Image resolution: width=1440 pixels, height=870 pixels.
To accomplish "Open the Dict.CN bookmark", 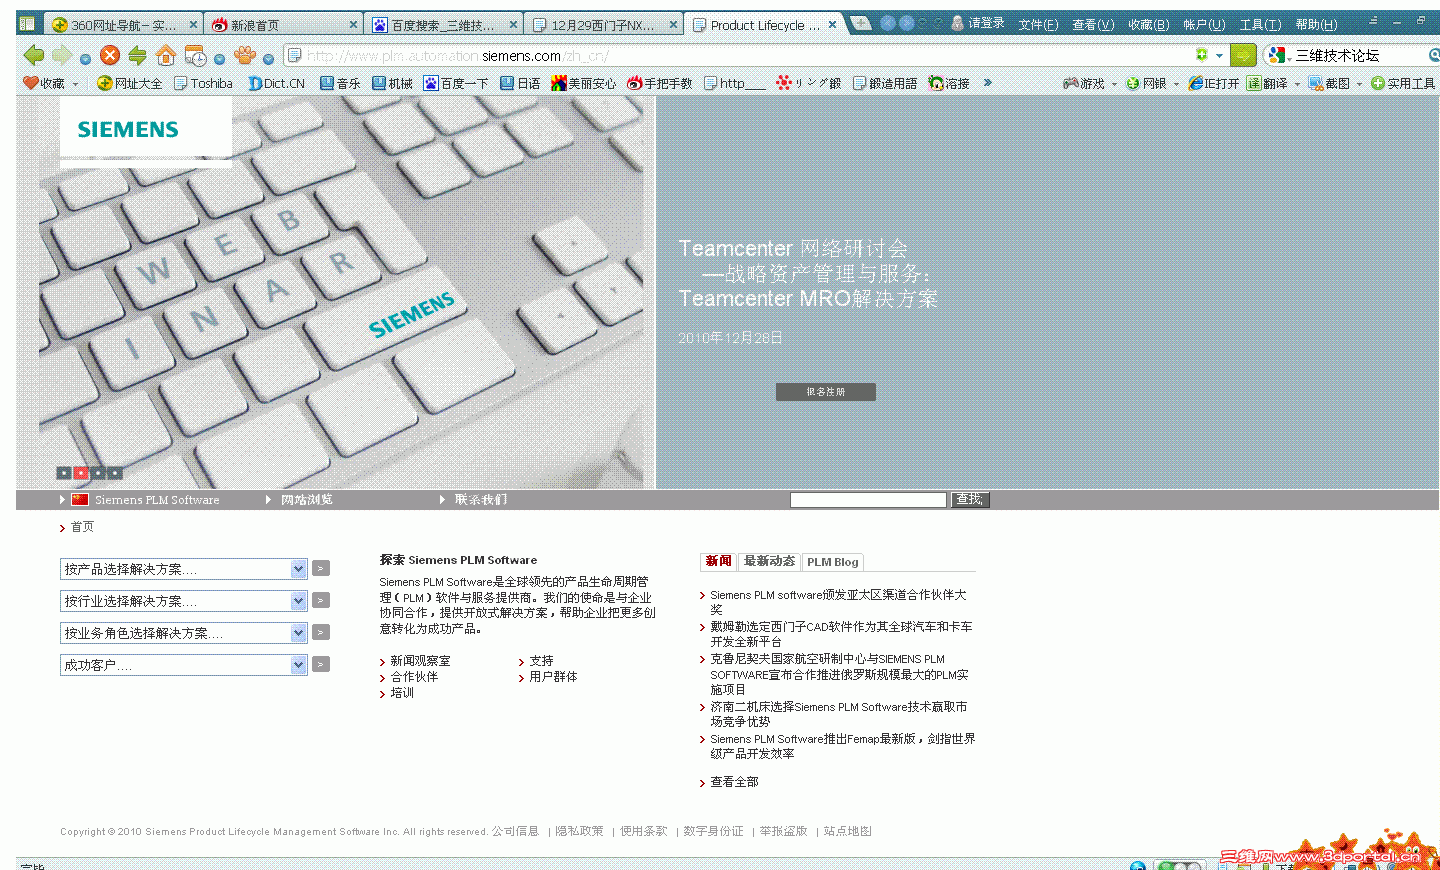I will point(277,83).
